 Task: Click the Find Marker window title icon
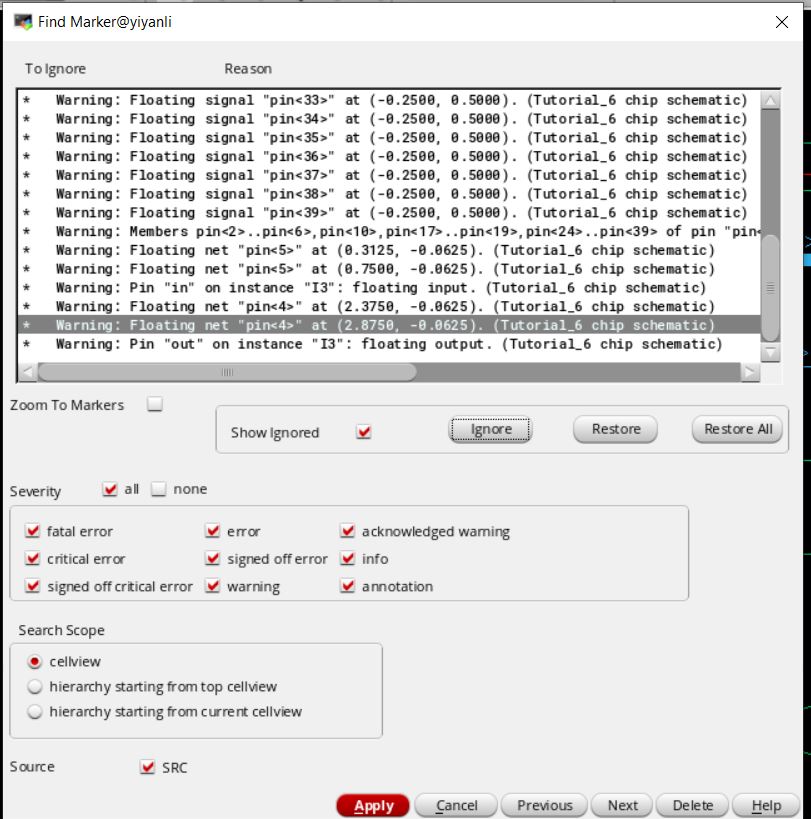click(21, 21)
